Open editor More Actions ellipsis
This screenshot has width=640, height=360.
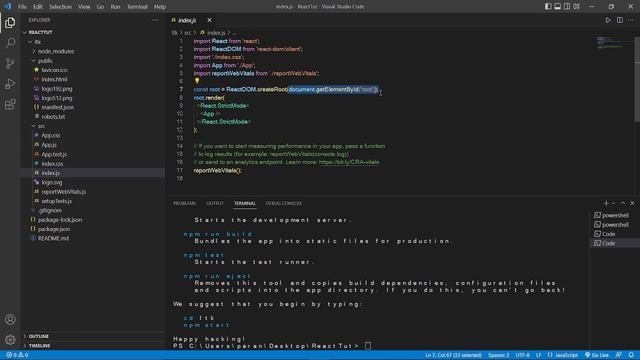(x=631, y=20)
